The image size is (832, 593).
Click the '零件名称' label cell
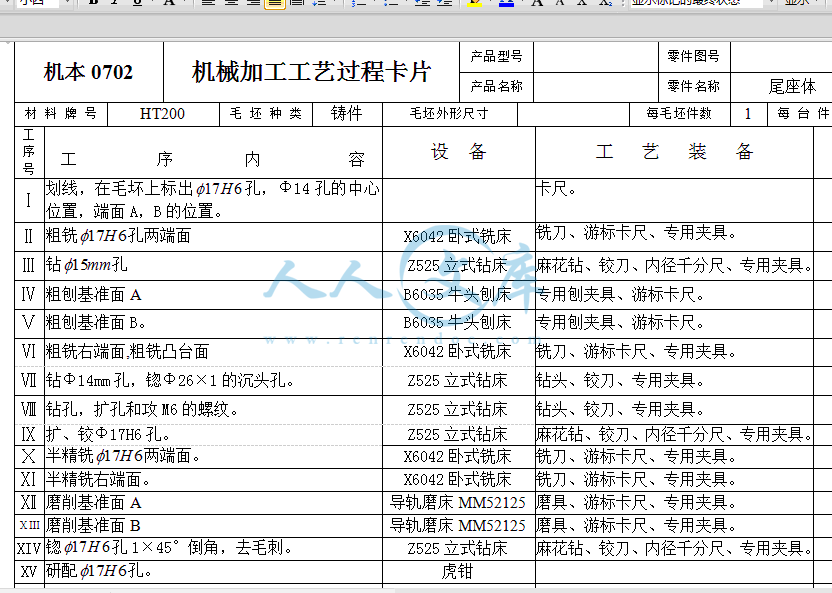(x=694, y=86)
